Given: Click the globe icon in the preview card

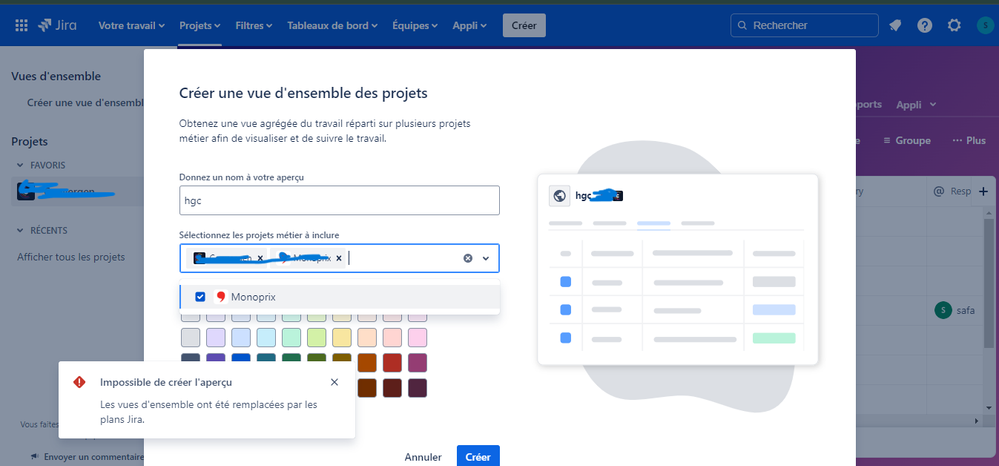Looking at the screenshot, I should tap(559, 196).
